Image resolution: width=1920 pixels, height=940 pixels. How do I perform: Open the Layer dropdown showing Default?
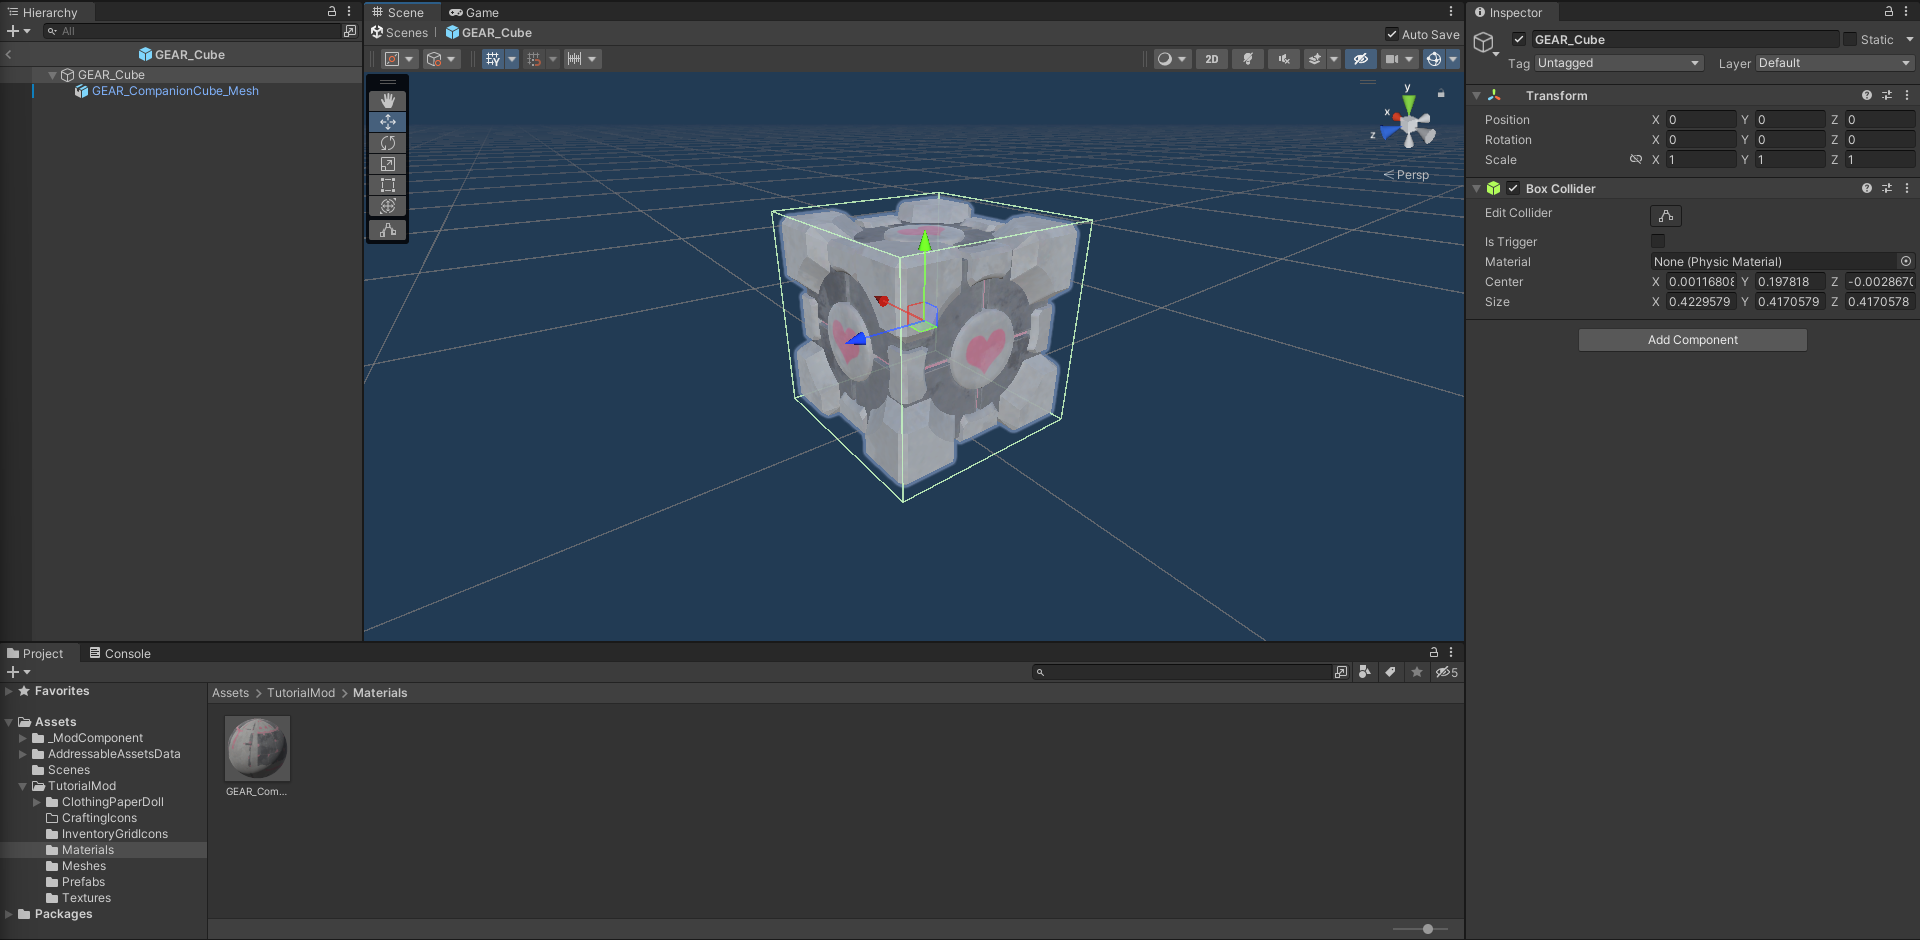point(1834,63)
